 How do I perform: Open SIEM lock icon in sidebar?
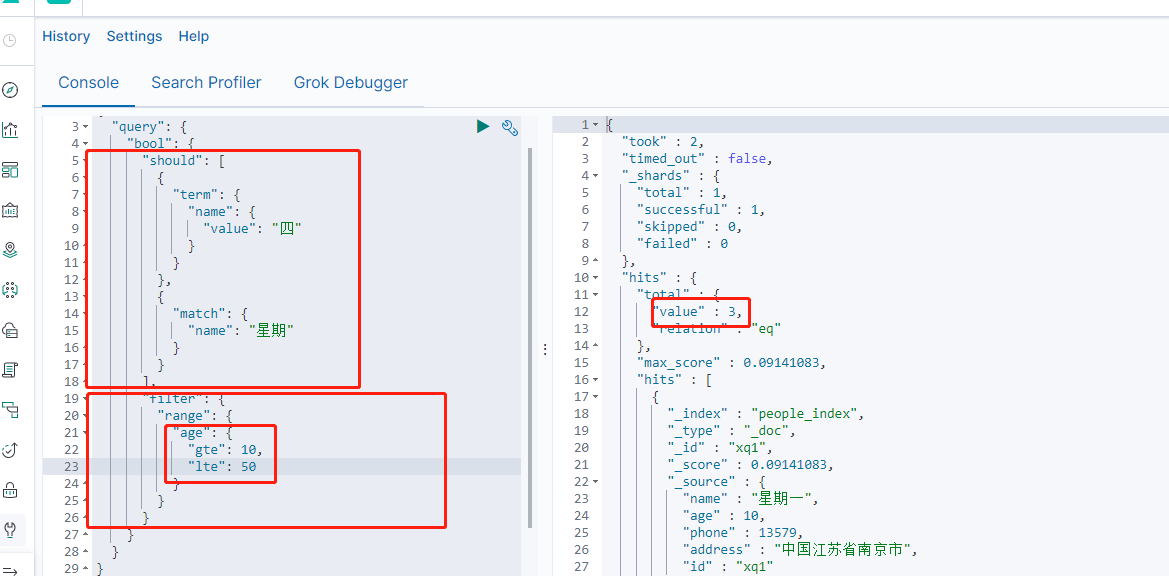tap(10, 490)
